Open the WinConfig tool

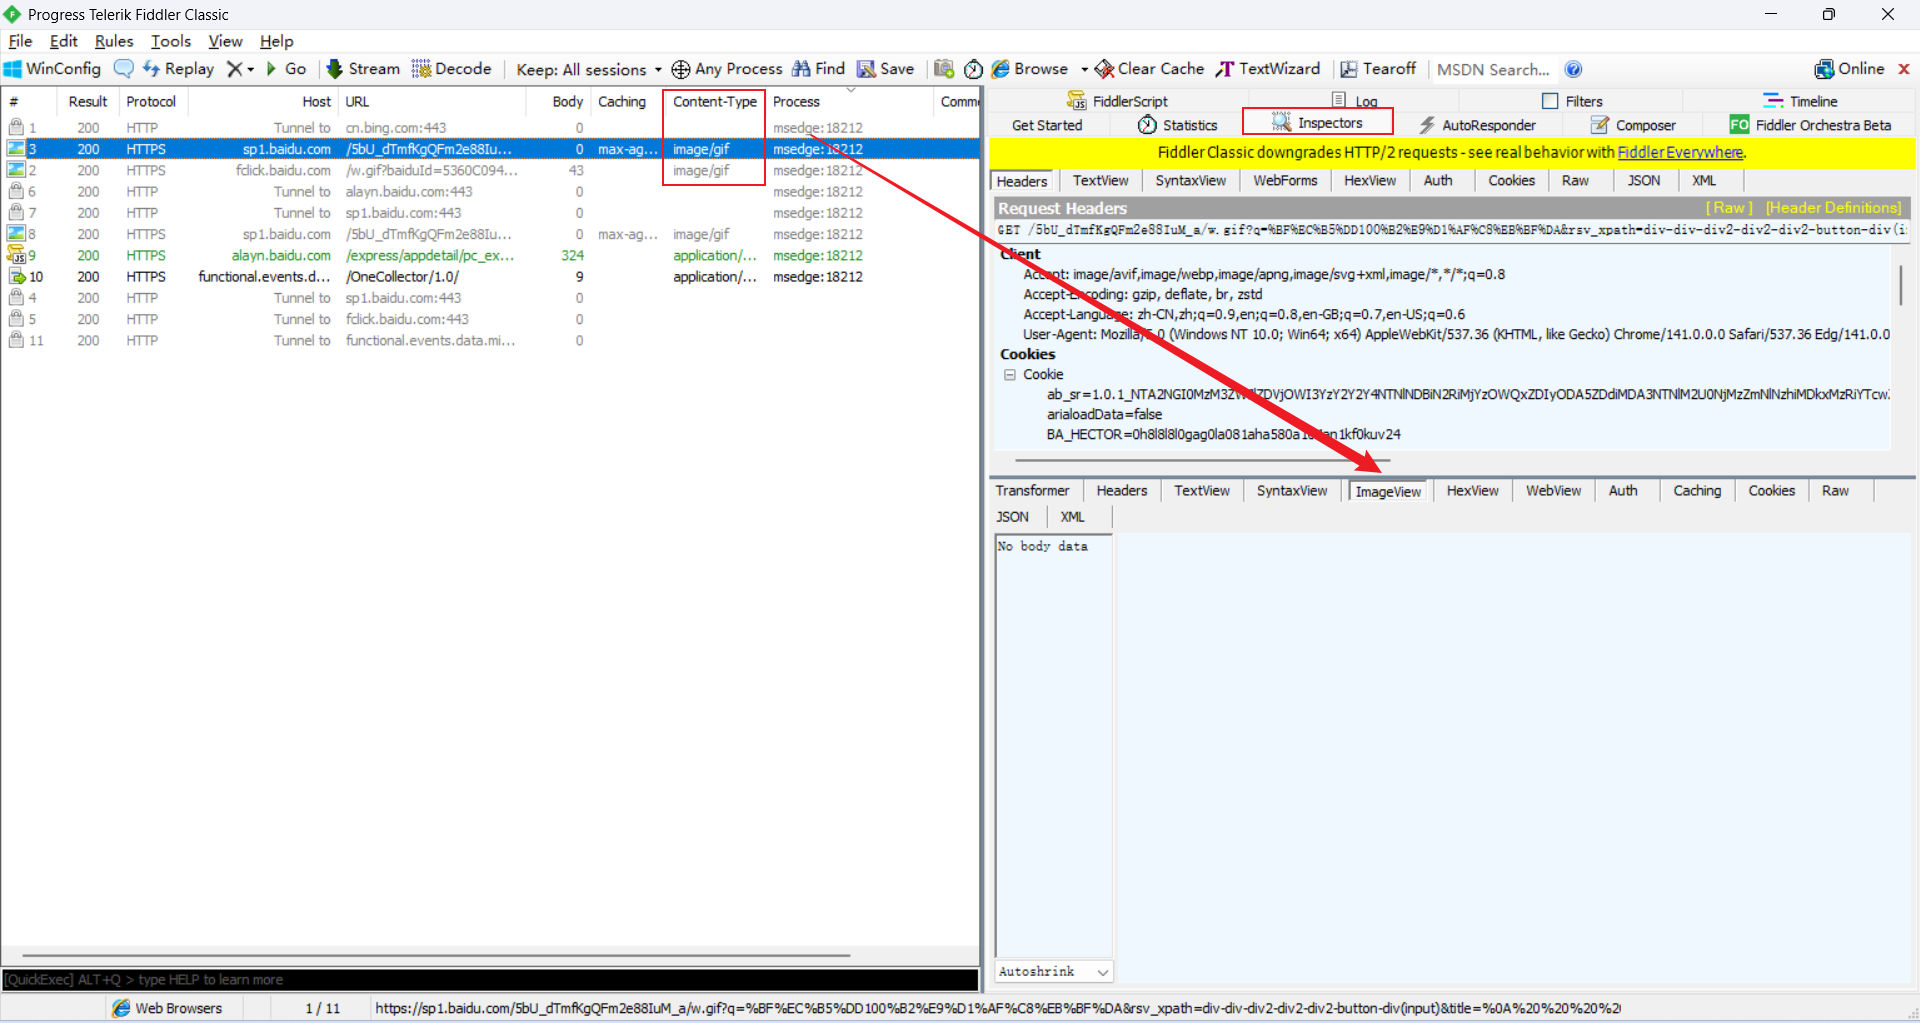click(x=53, y=69)
